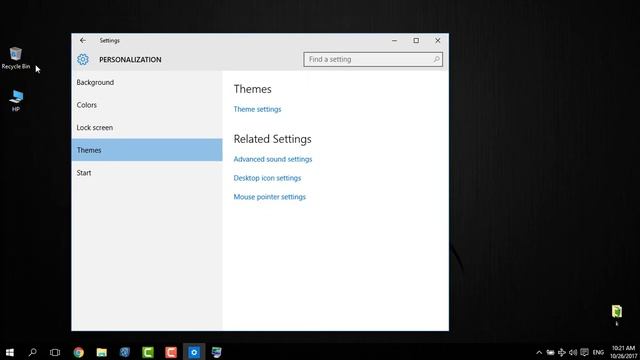Select the Themes sidebar item
This screenshot has width=640, height=360.
click(147, 150)
